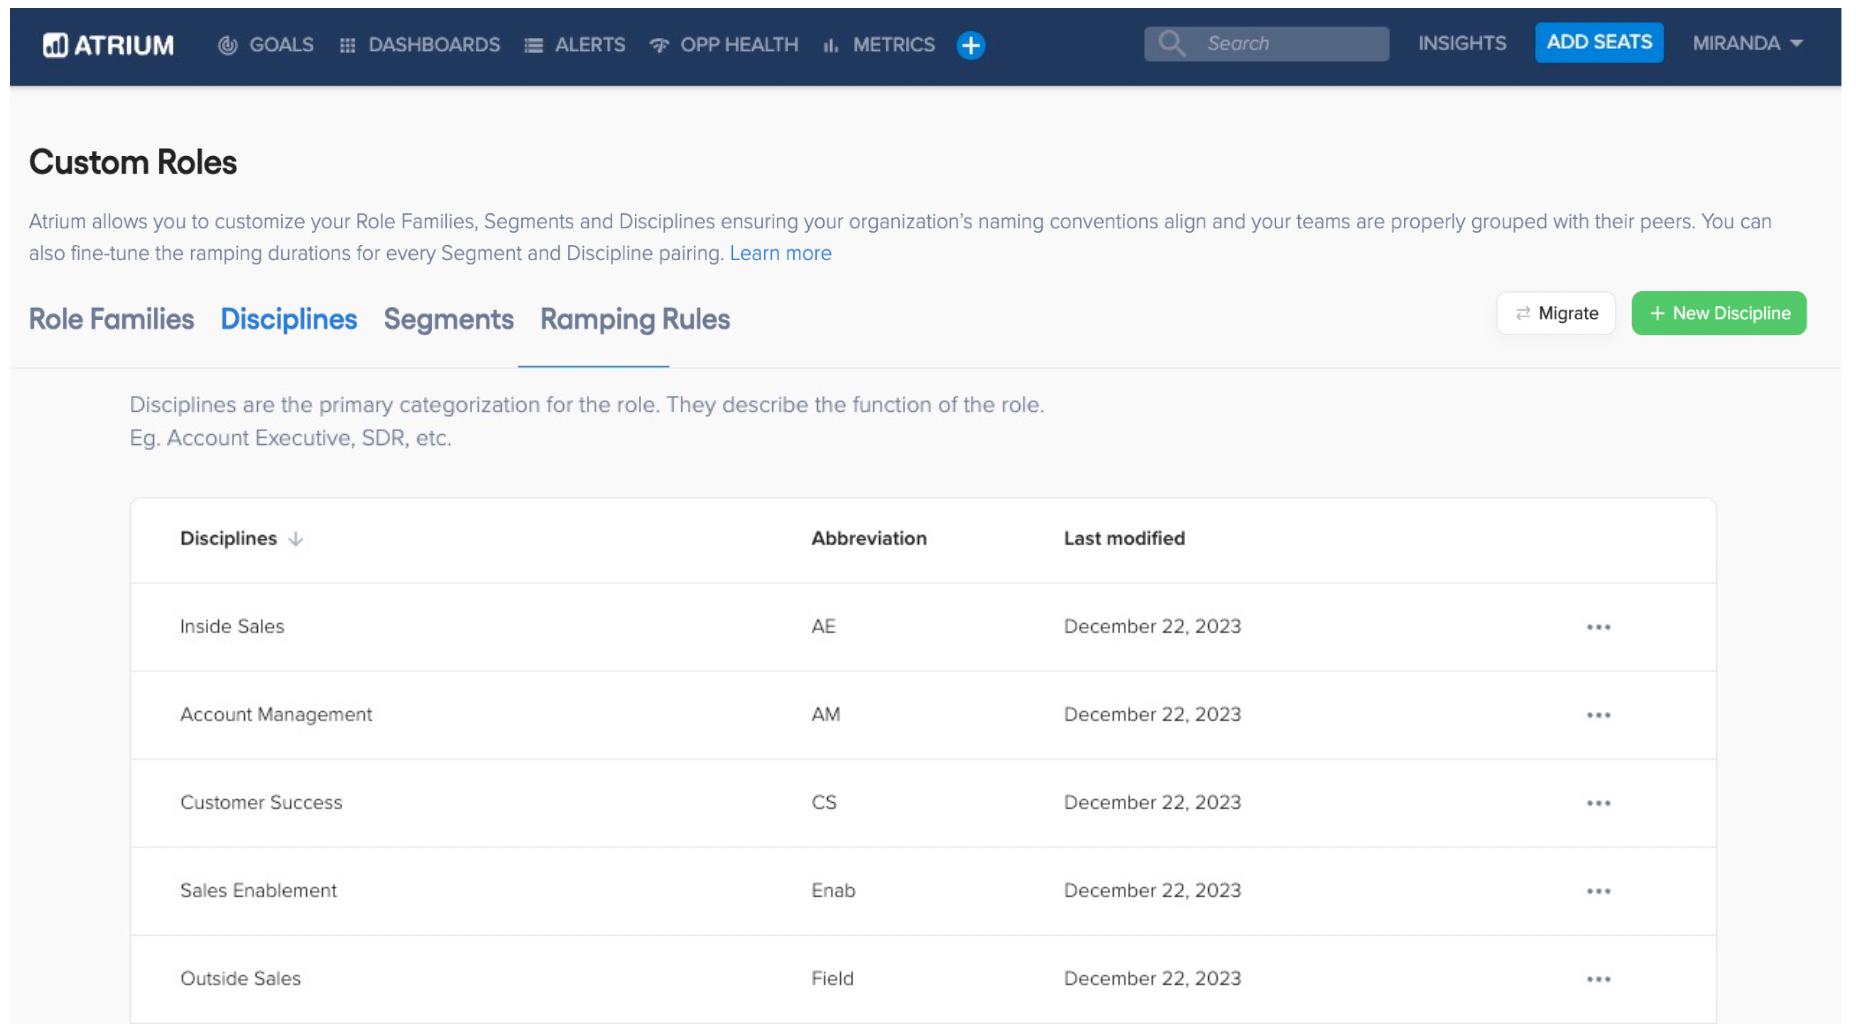The height and width of the screenshot is (1036, 1856).
Task: Select the Goals target icon
Action: [x=228, y=44]
